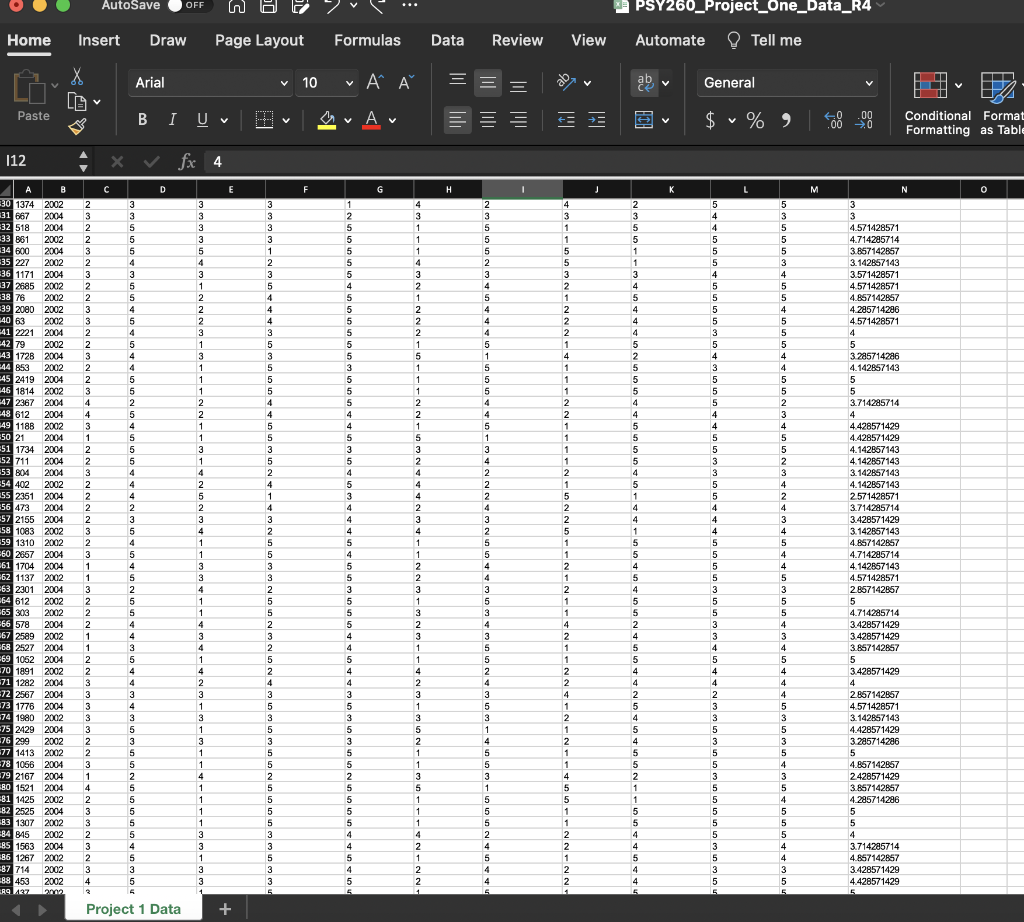
Task: Click the Copy icon
Action: pos(77,102)
